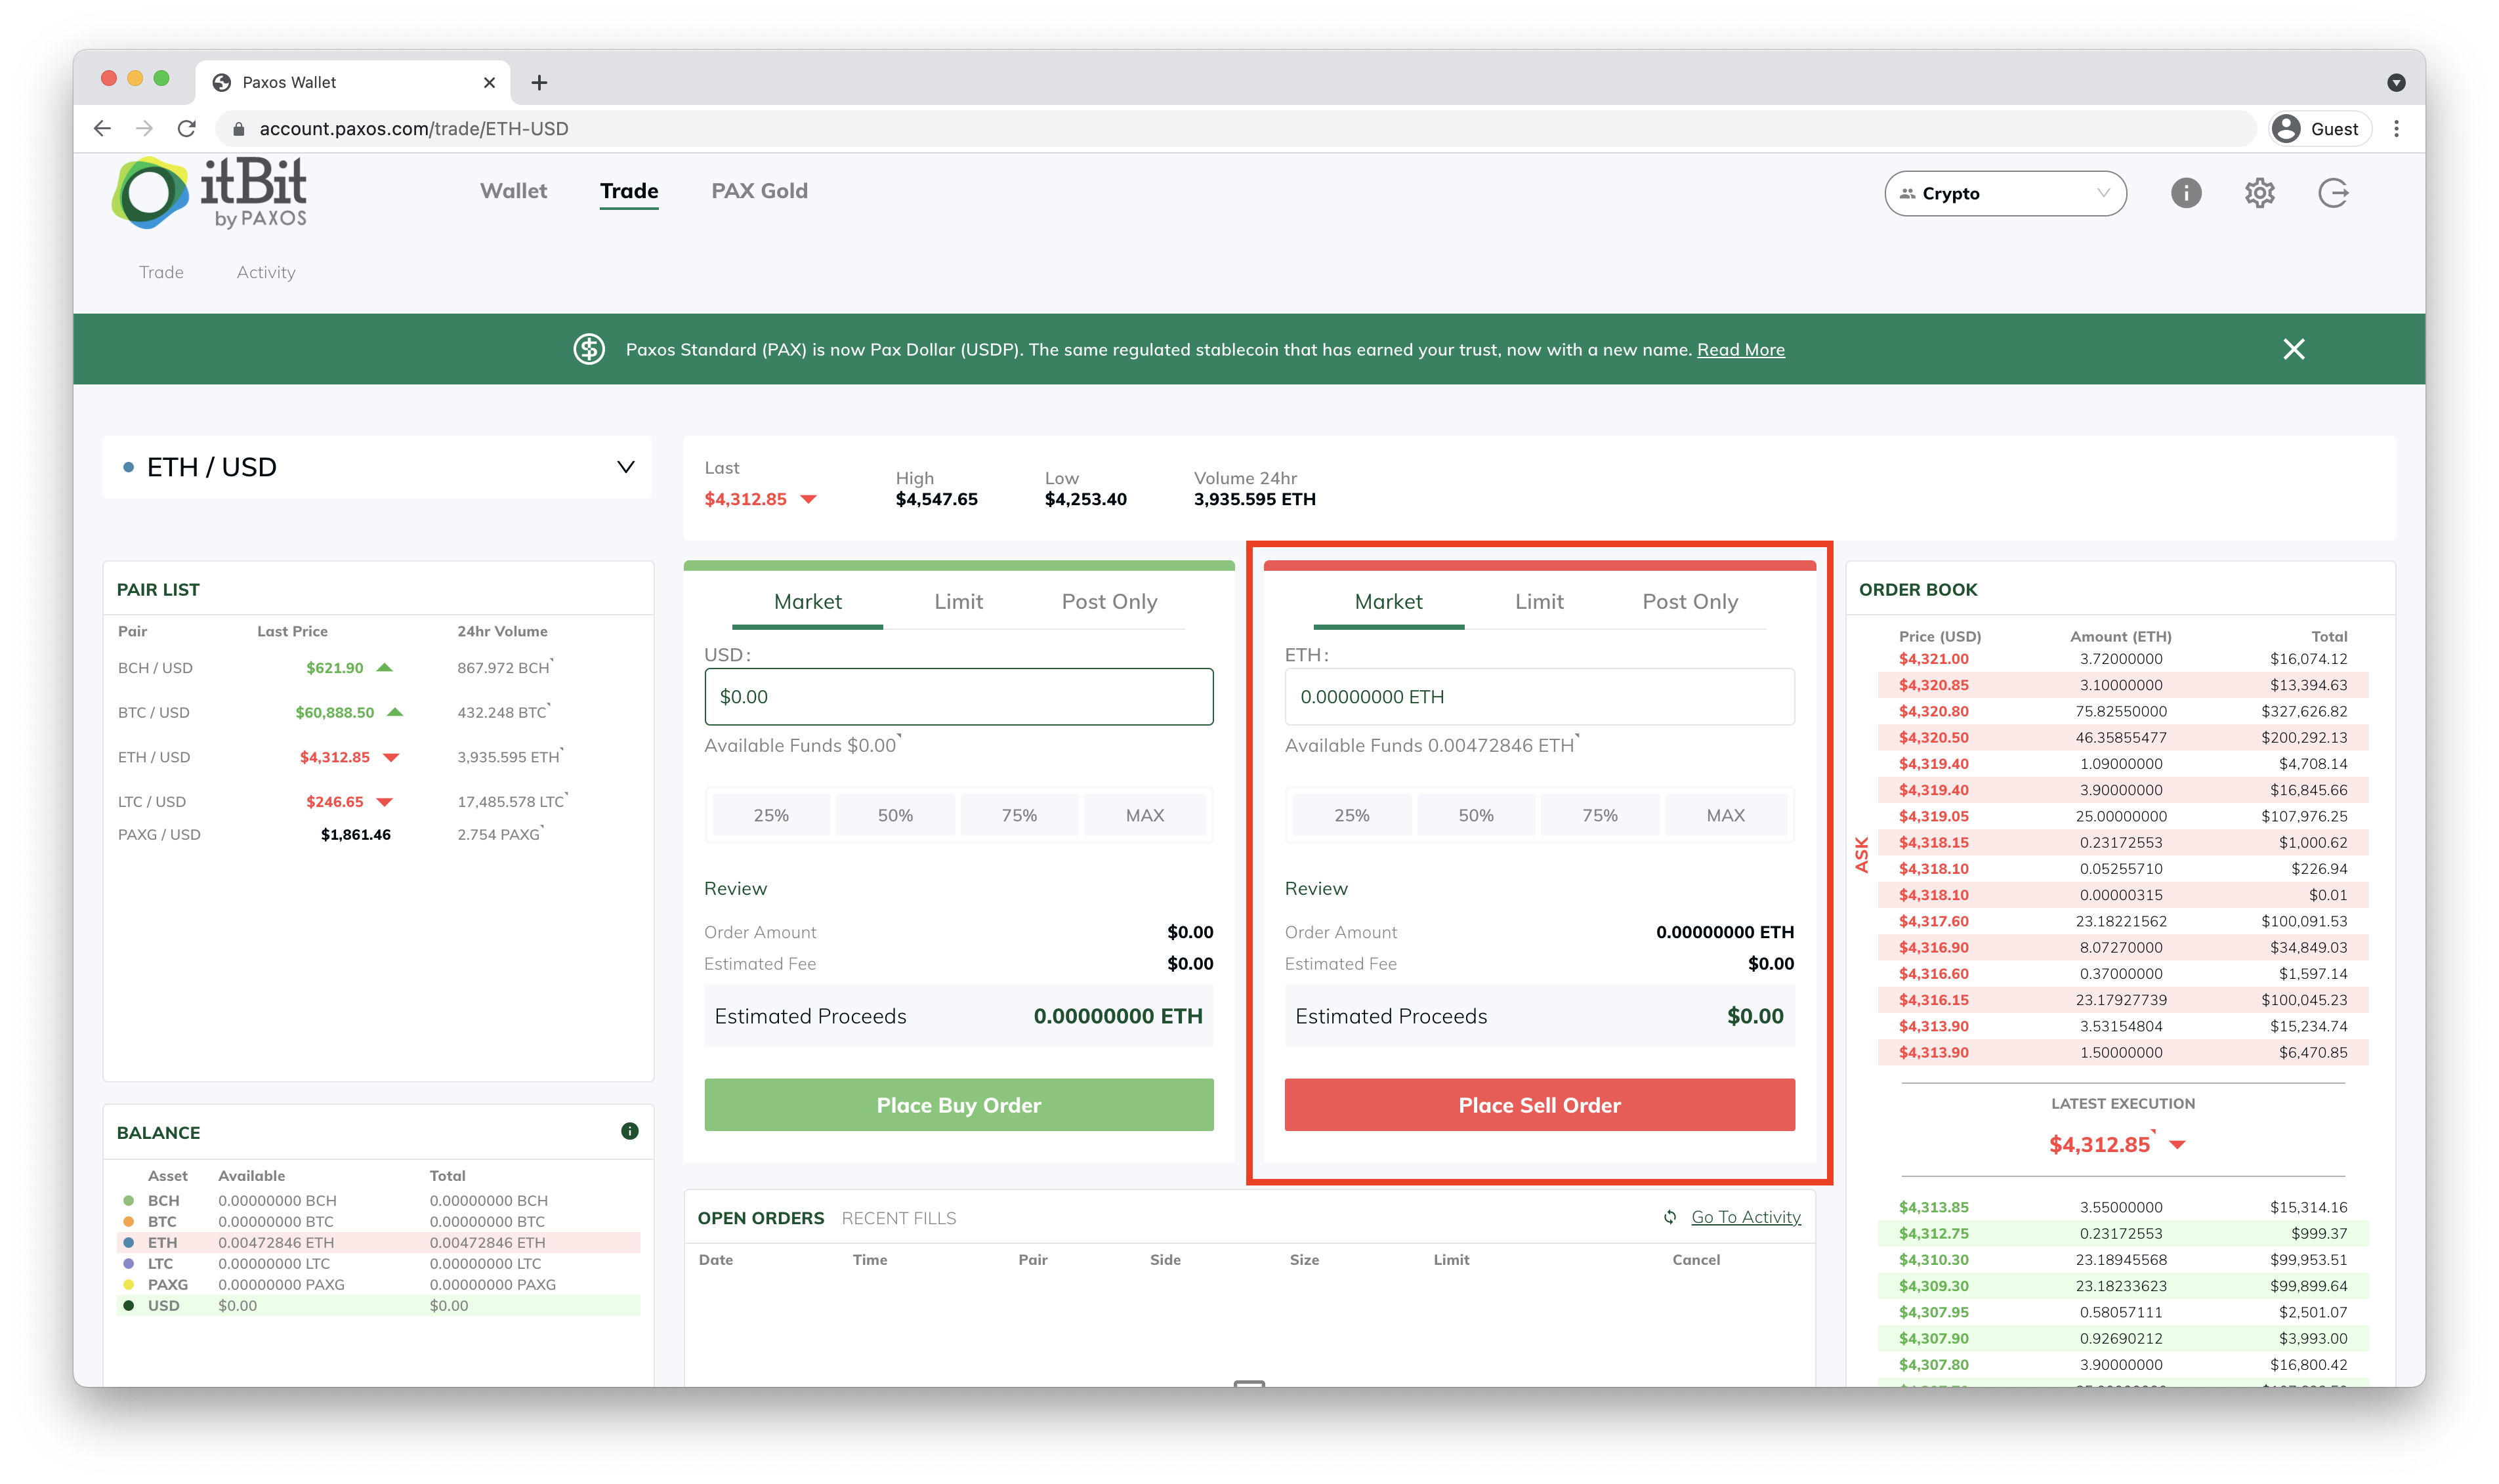Viewport: 2499px width, 1484px height.
Task: Open the settings gear icon
Action: [2259, 193]
